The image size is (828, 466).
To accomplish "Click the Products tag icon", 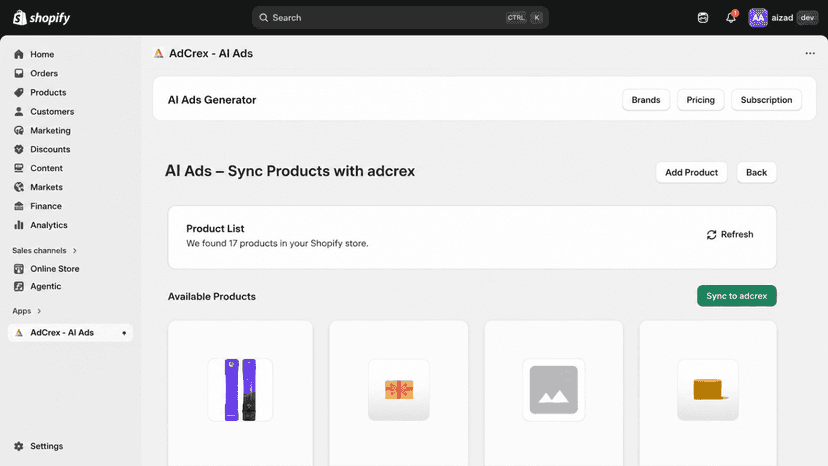I will tap(19, 92).
